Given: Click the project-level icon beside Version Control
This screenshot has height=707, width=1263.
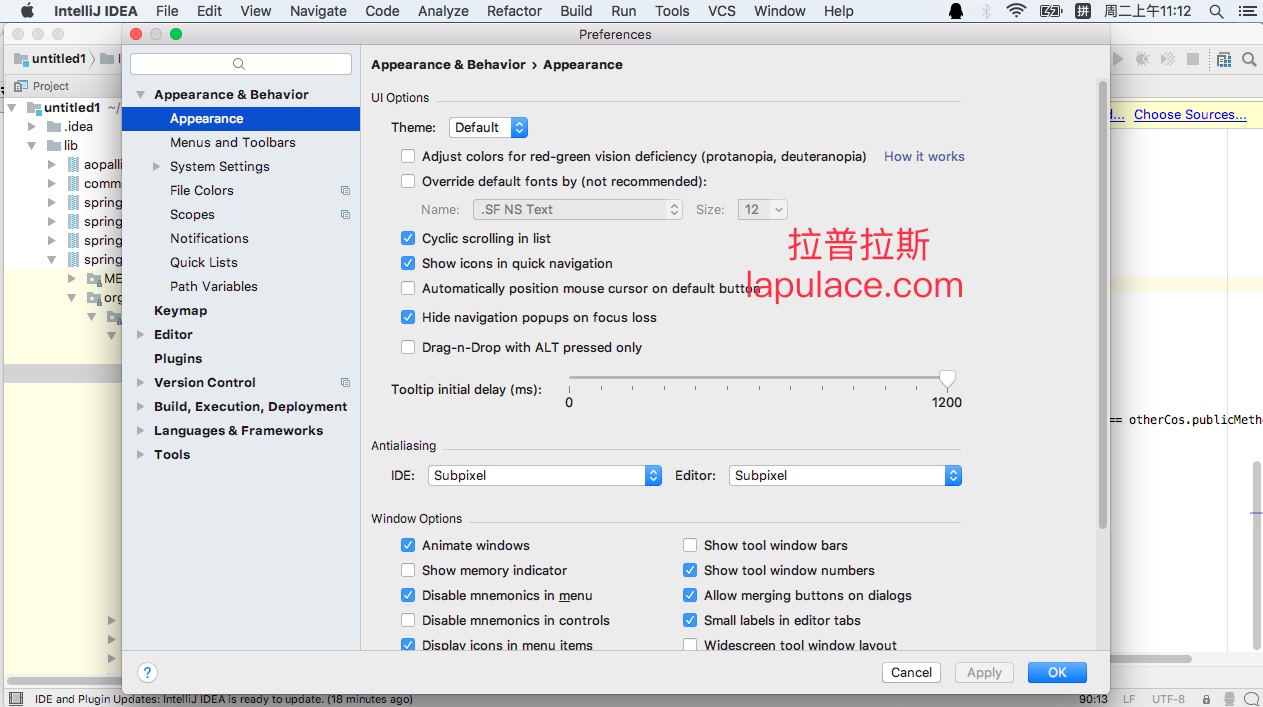Looking at the screenshot, I should [345, 382].
